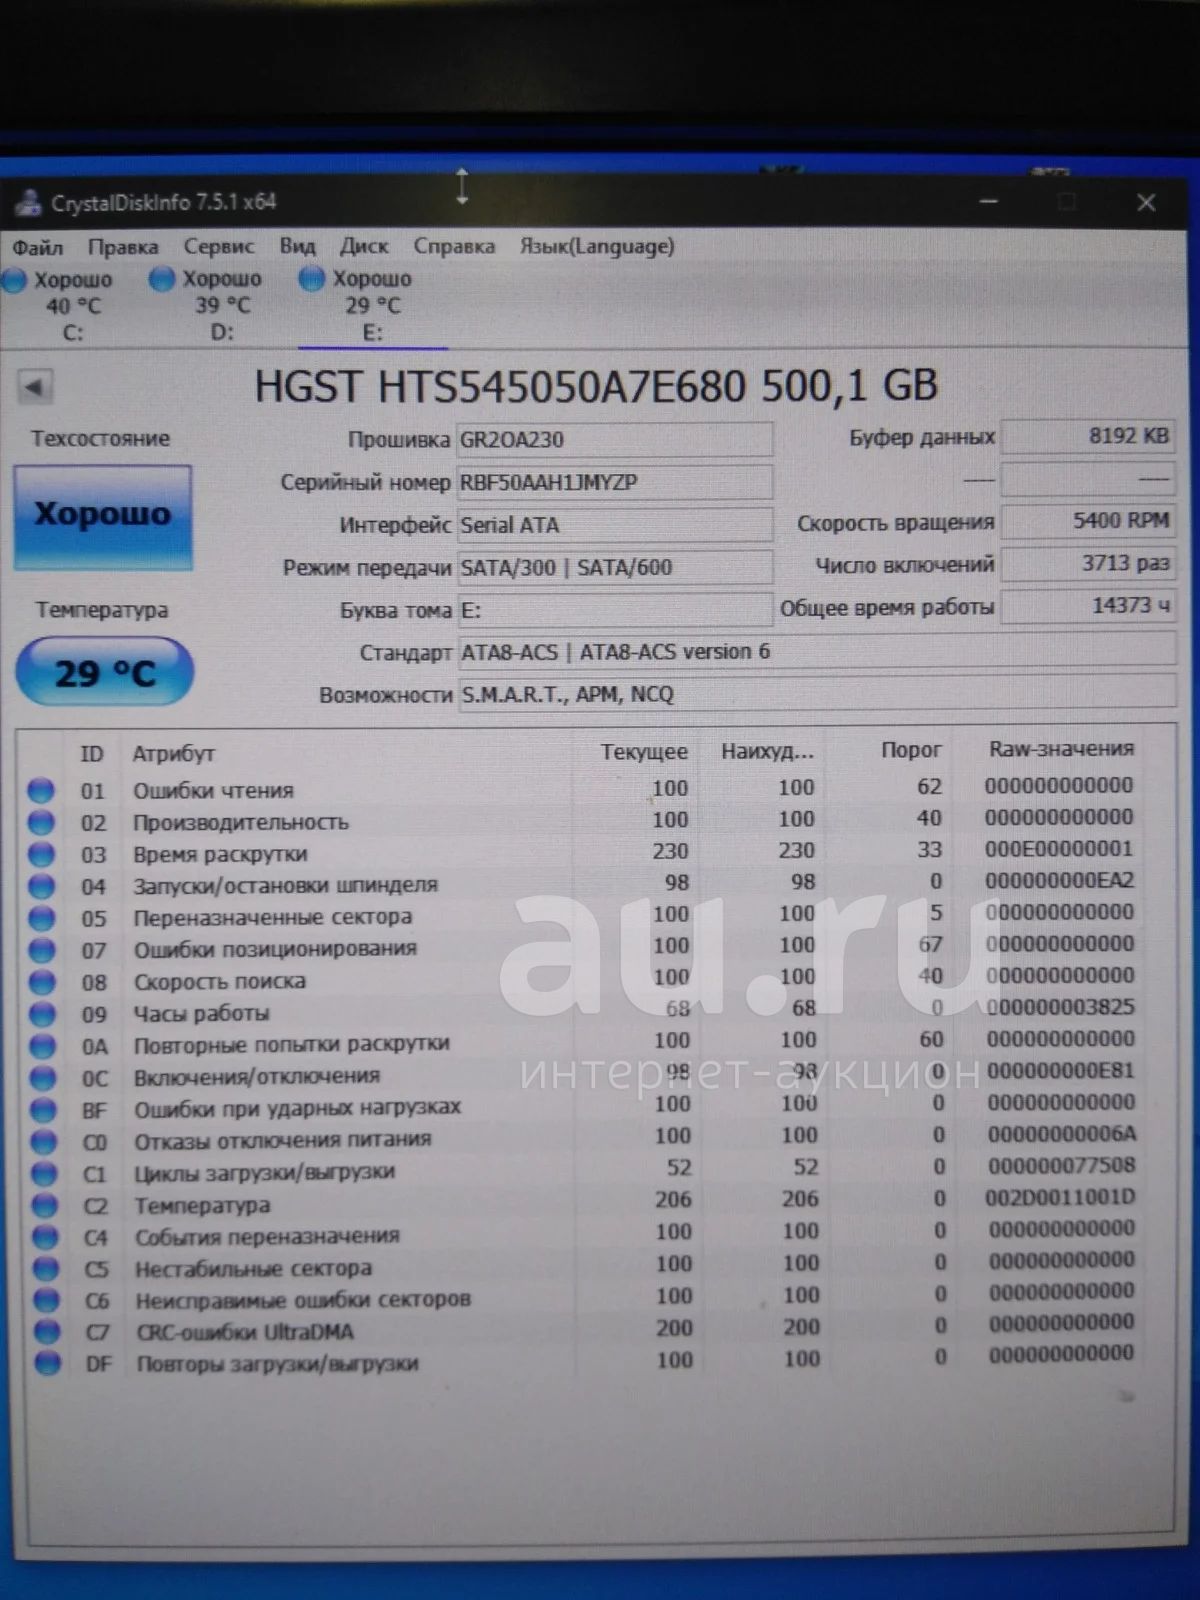This screenshot has width=1200, height=1600.
Task: Click the SATA/300 | SATA/600 transfer mode field
Action: coord(614,568)
